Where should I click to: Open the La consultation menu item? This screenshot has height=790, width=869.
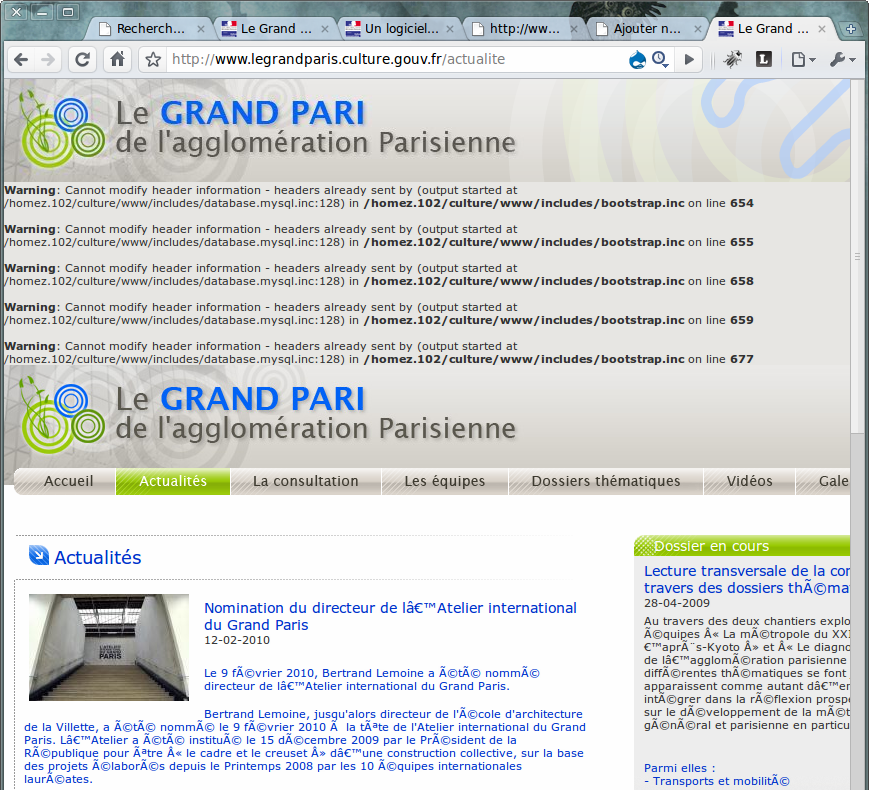pos(305,481)
